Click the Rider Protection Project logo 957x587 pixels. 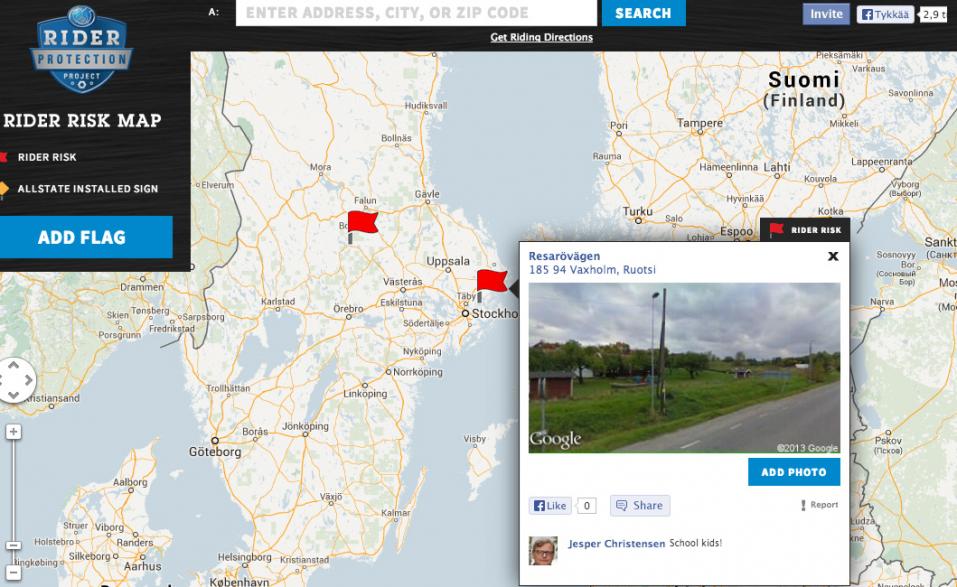click(80, 50)
